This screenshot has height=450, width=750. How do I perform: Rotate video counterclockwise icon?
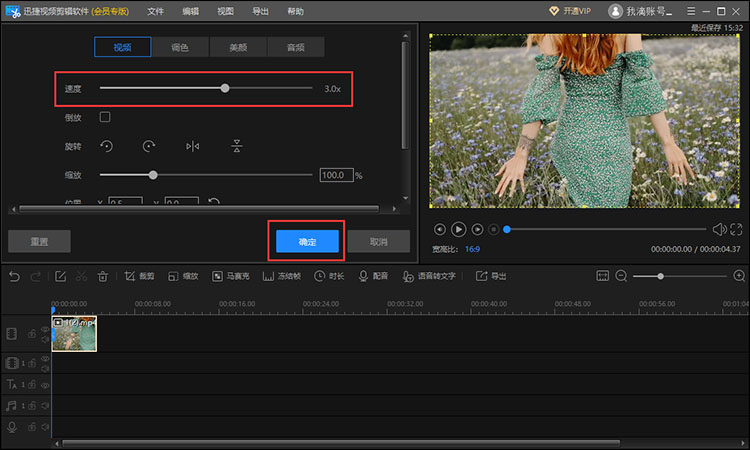click(107, 146)
